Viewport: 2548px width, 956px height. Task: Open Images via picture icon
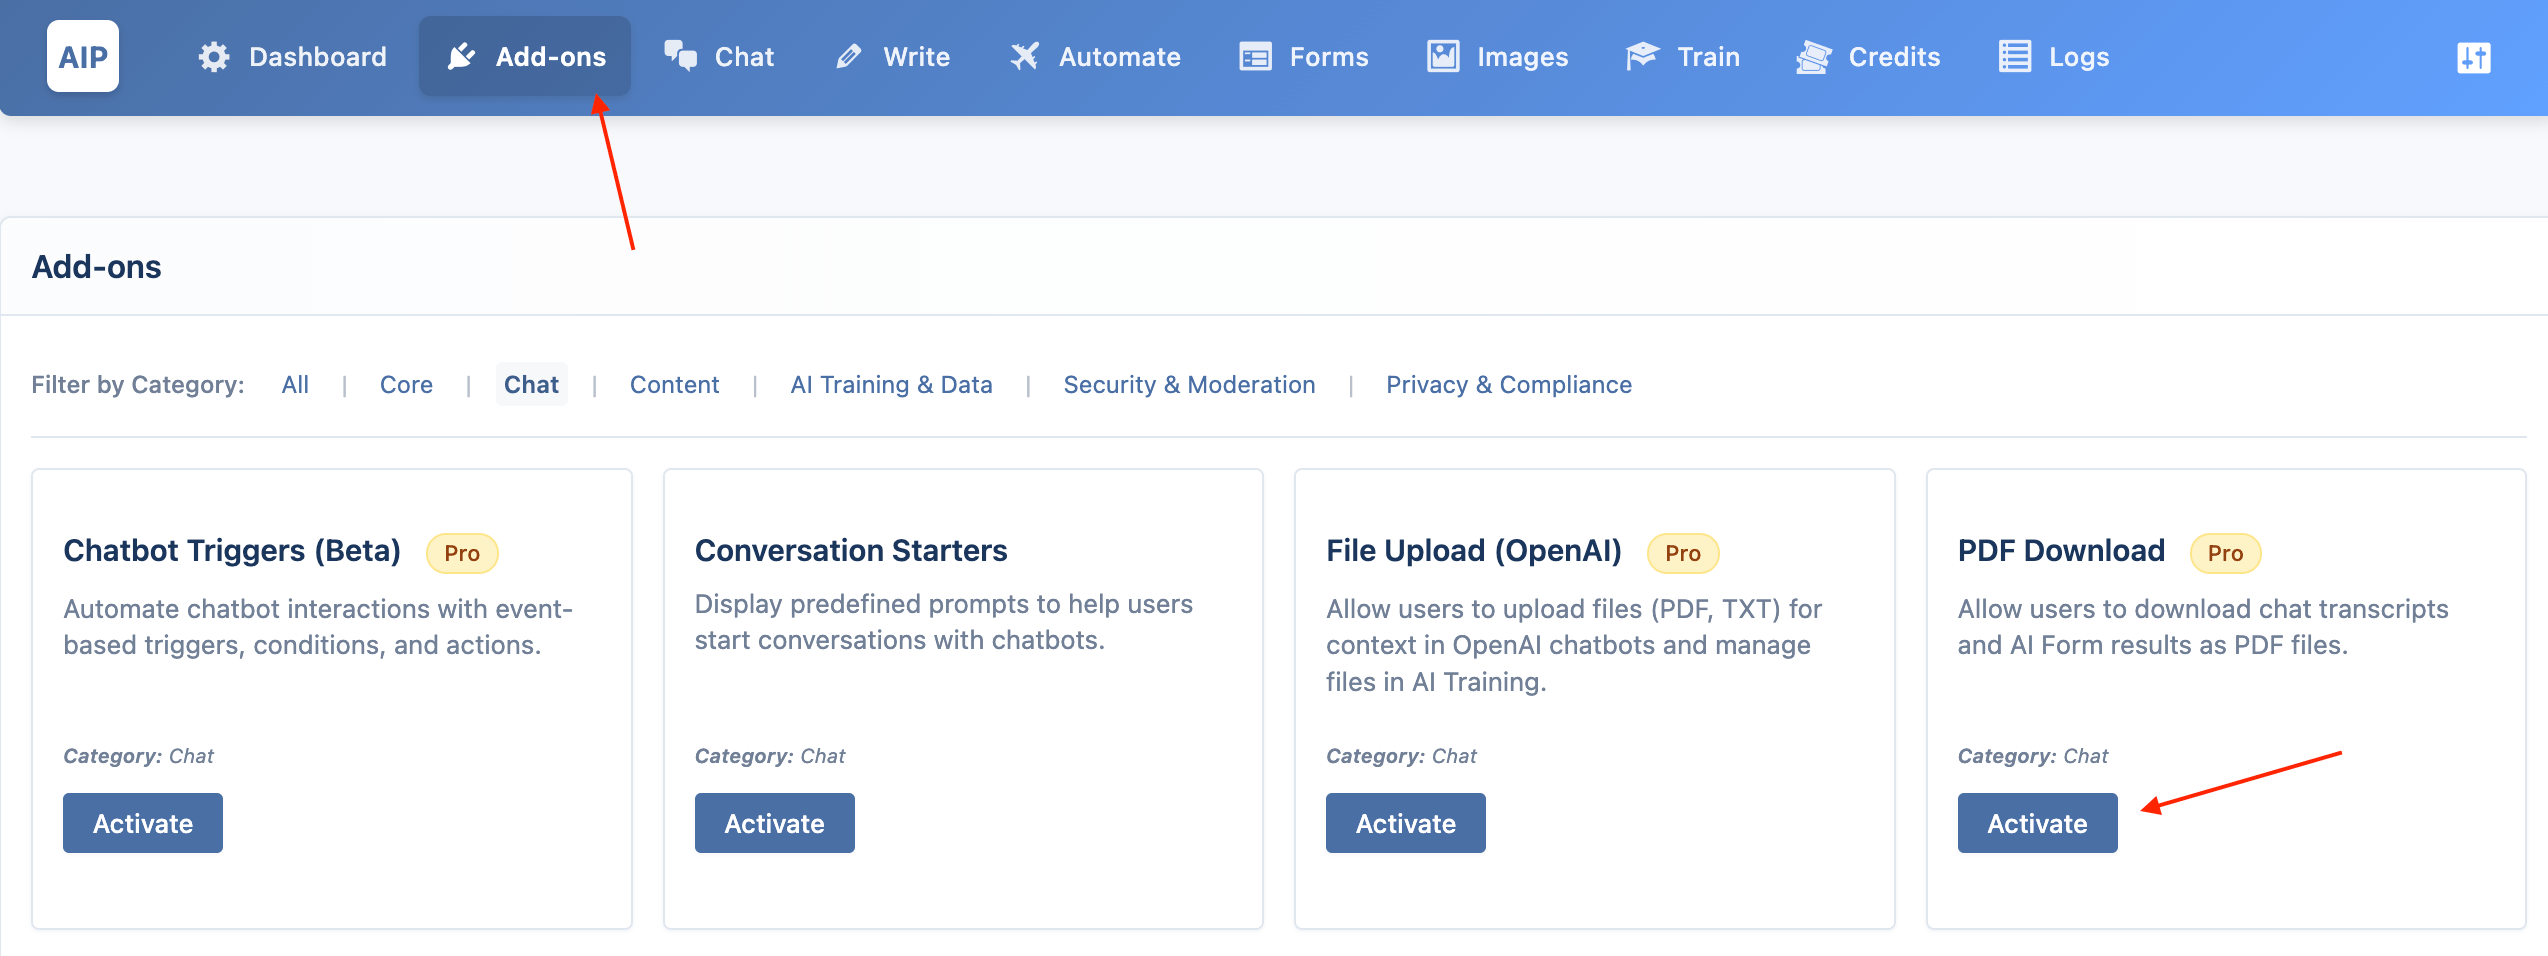tap(1443, 57)
